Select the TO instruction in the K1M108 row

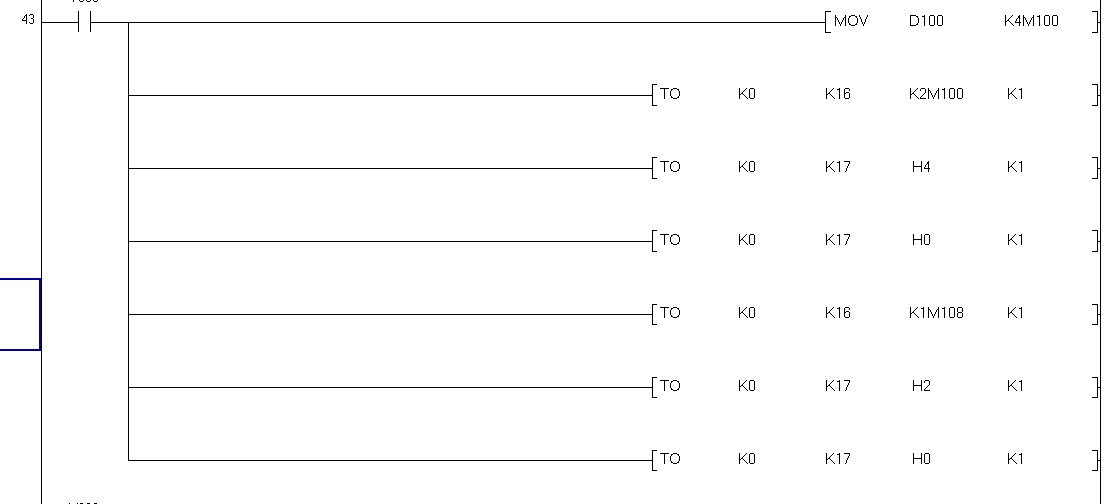pos(670,313)
